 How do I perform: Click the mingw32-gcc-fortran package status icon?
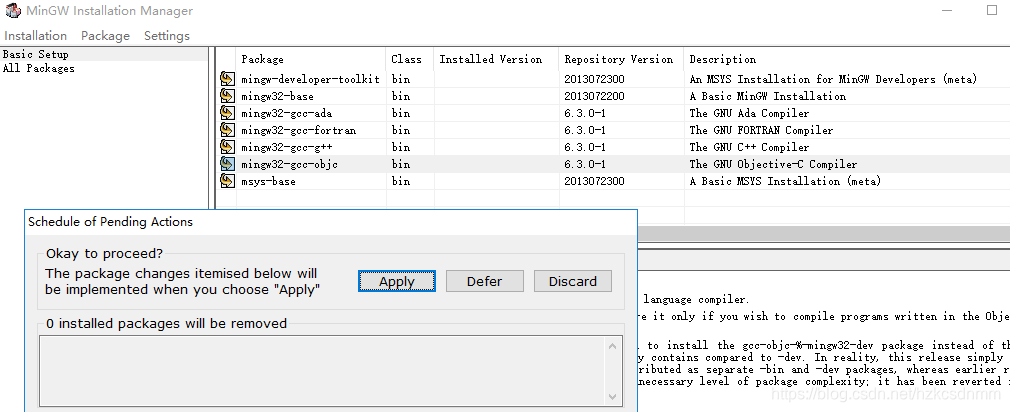tap(227, 130)
